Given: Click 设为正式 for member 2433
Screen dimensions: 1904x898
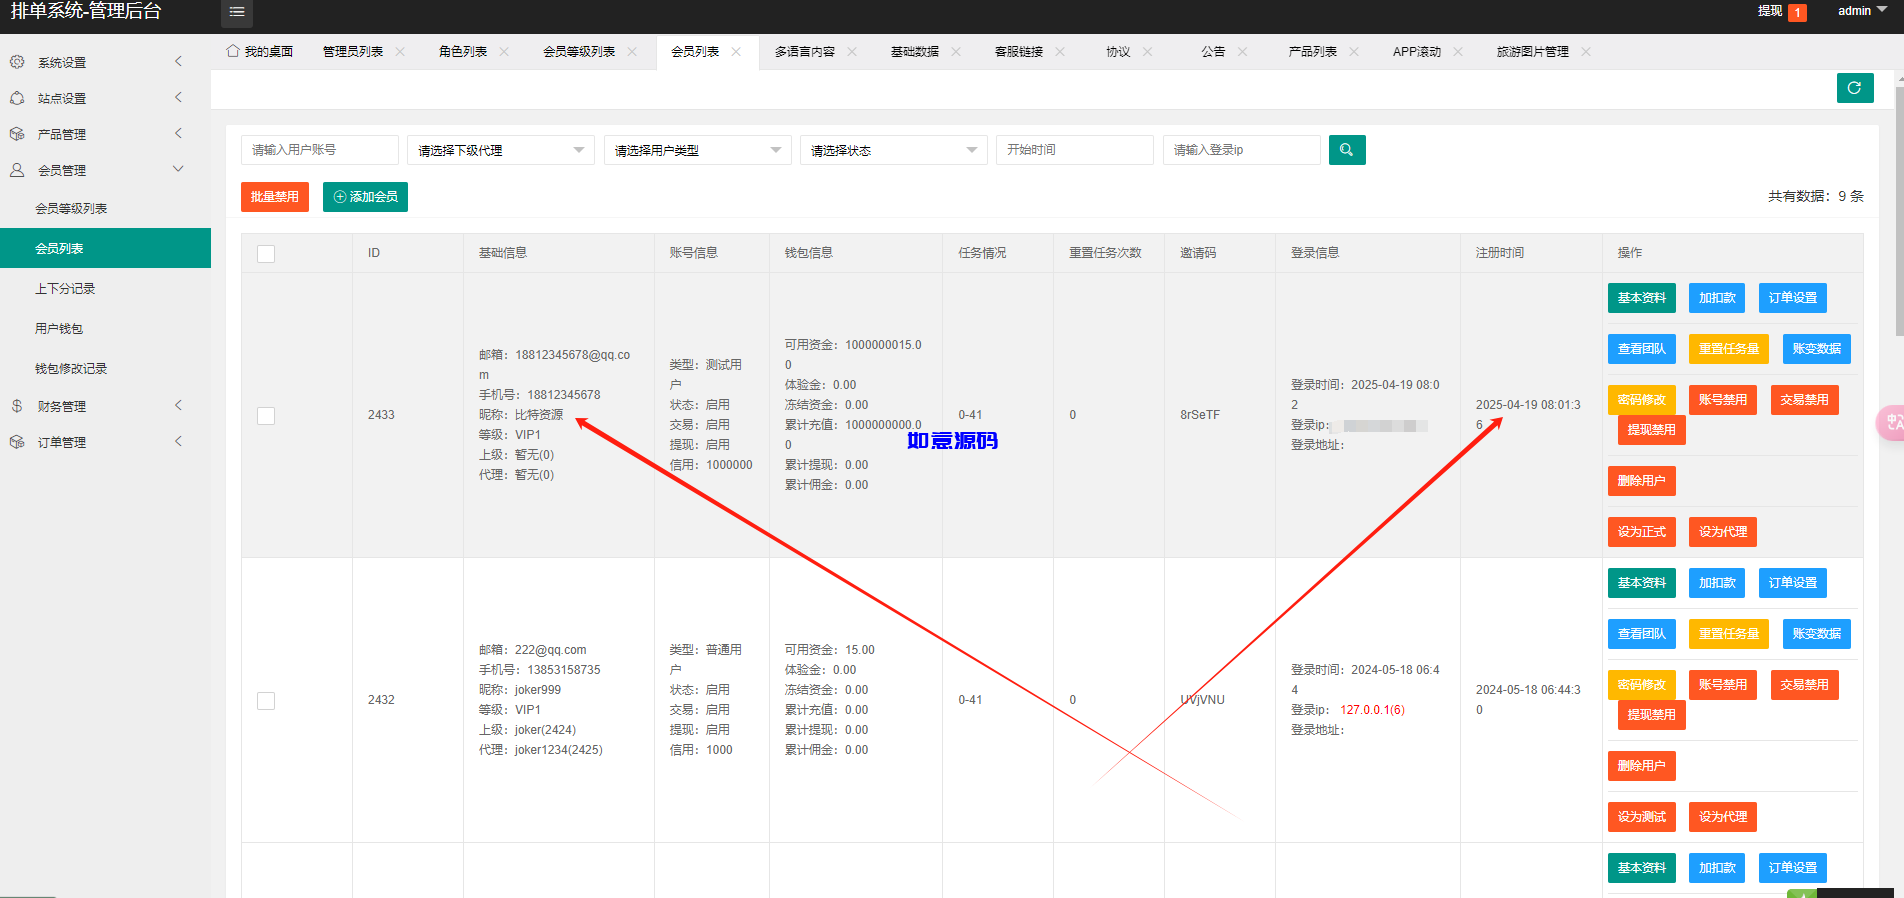Looking at the screenshot, I should coord(1642,532).
